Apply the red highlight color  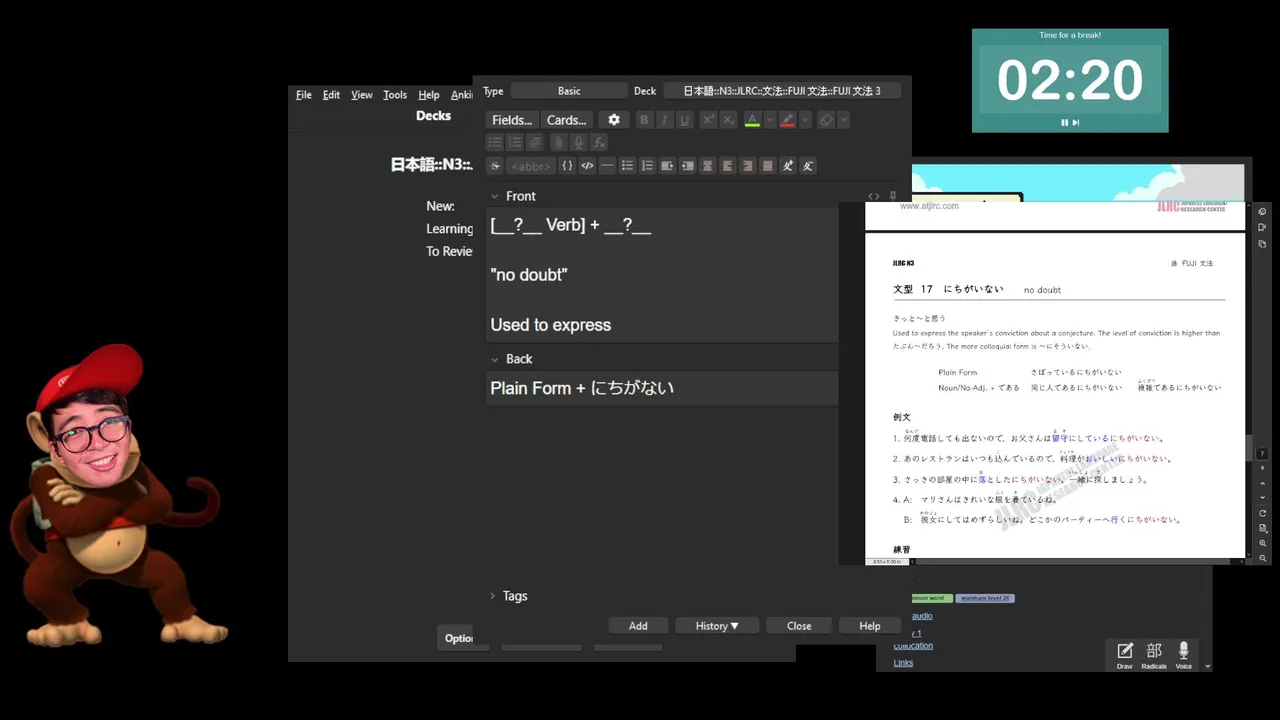tap(788, 120)
